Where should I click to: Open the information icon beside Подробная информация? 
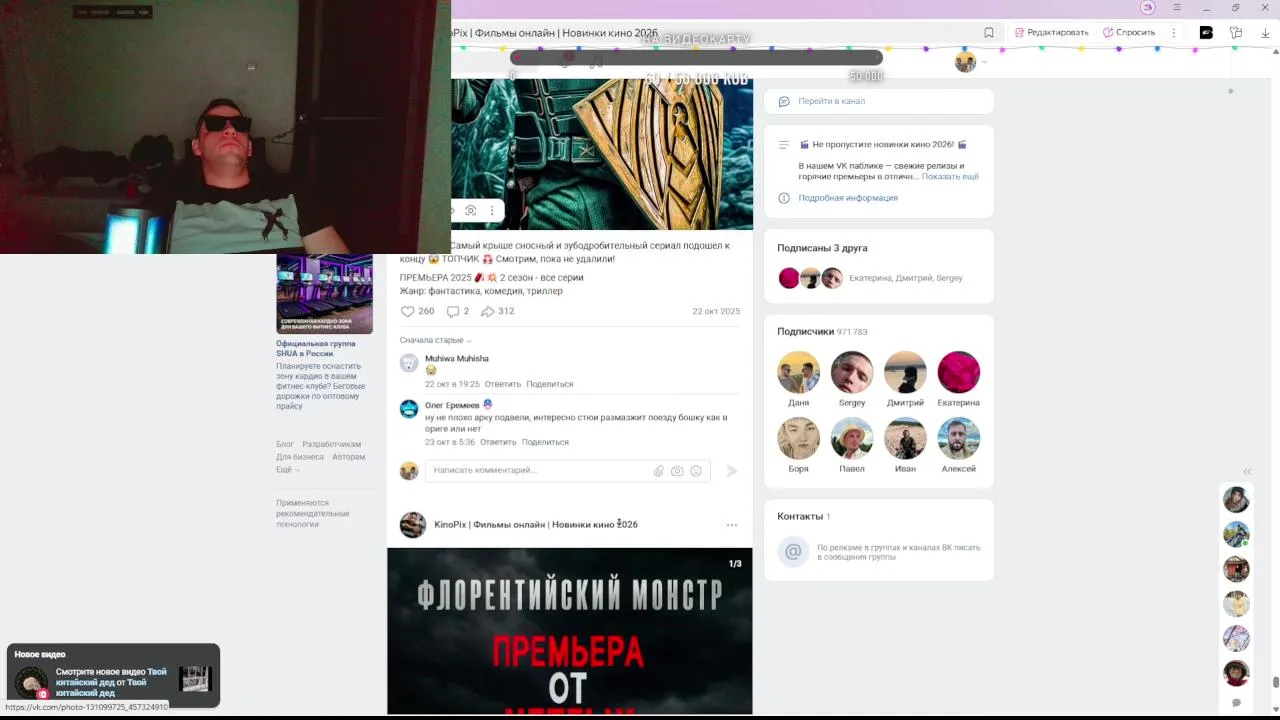pyautogui.click(x=784, y=198)
